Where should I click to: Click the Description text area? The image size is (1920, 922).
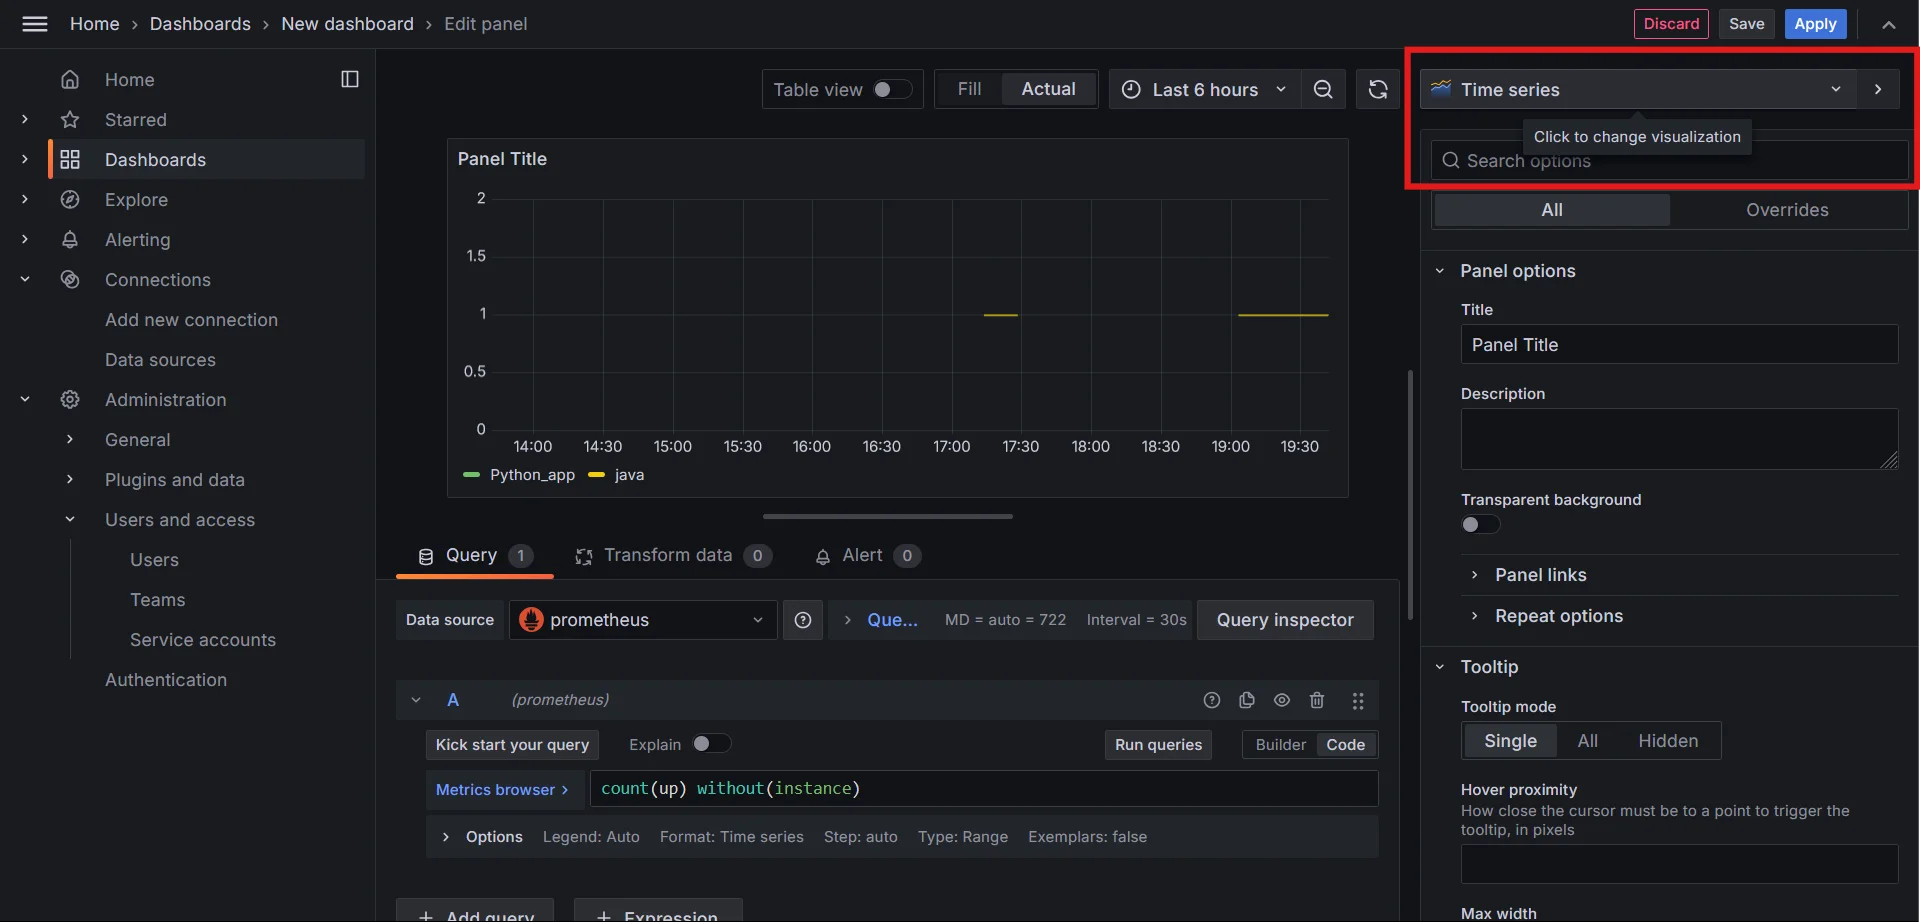pos(1679,439)
